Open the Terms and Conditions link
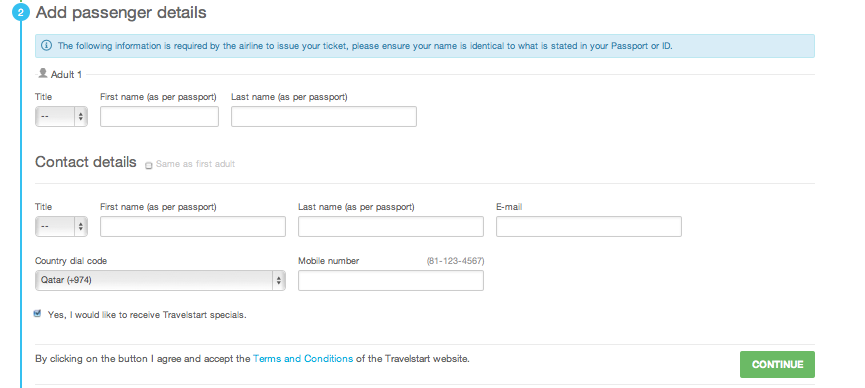The image size is (865, 388). coord(303,359)
